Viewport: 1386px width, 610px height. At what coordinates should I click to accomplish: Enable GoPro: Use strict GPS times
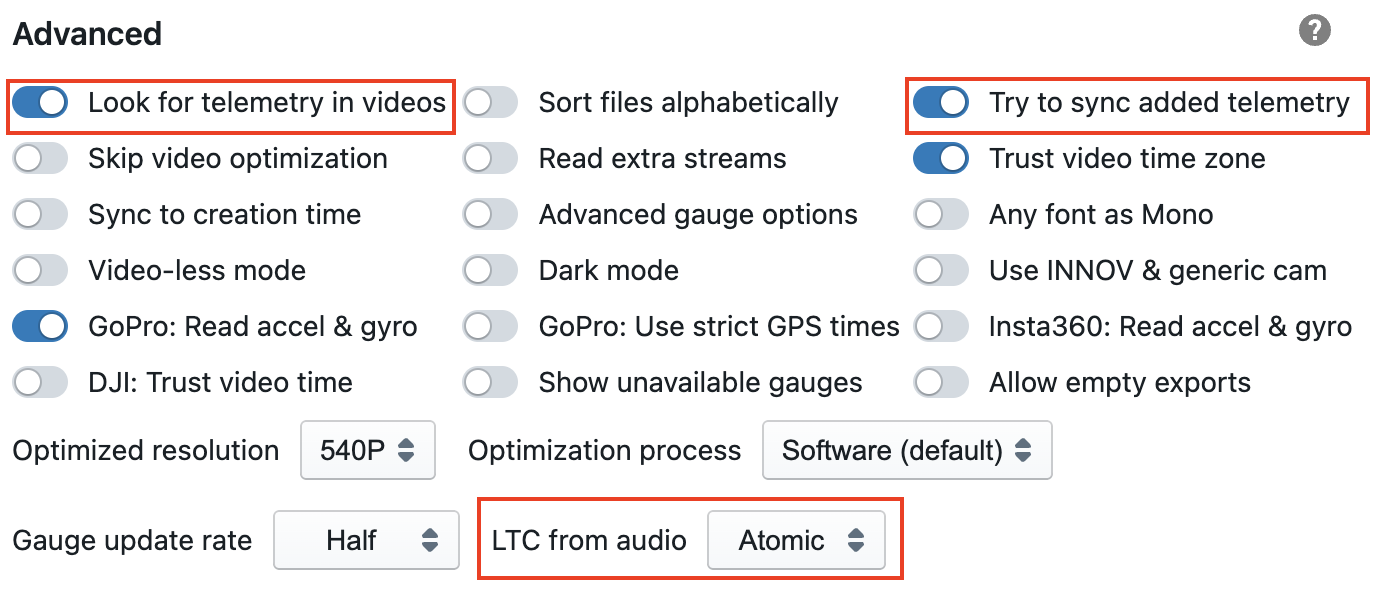(x=490, y=326)
